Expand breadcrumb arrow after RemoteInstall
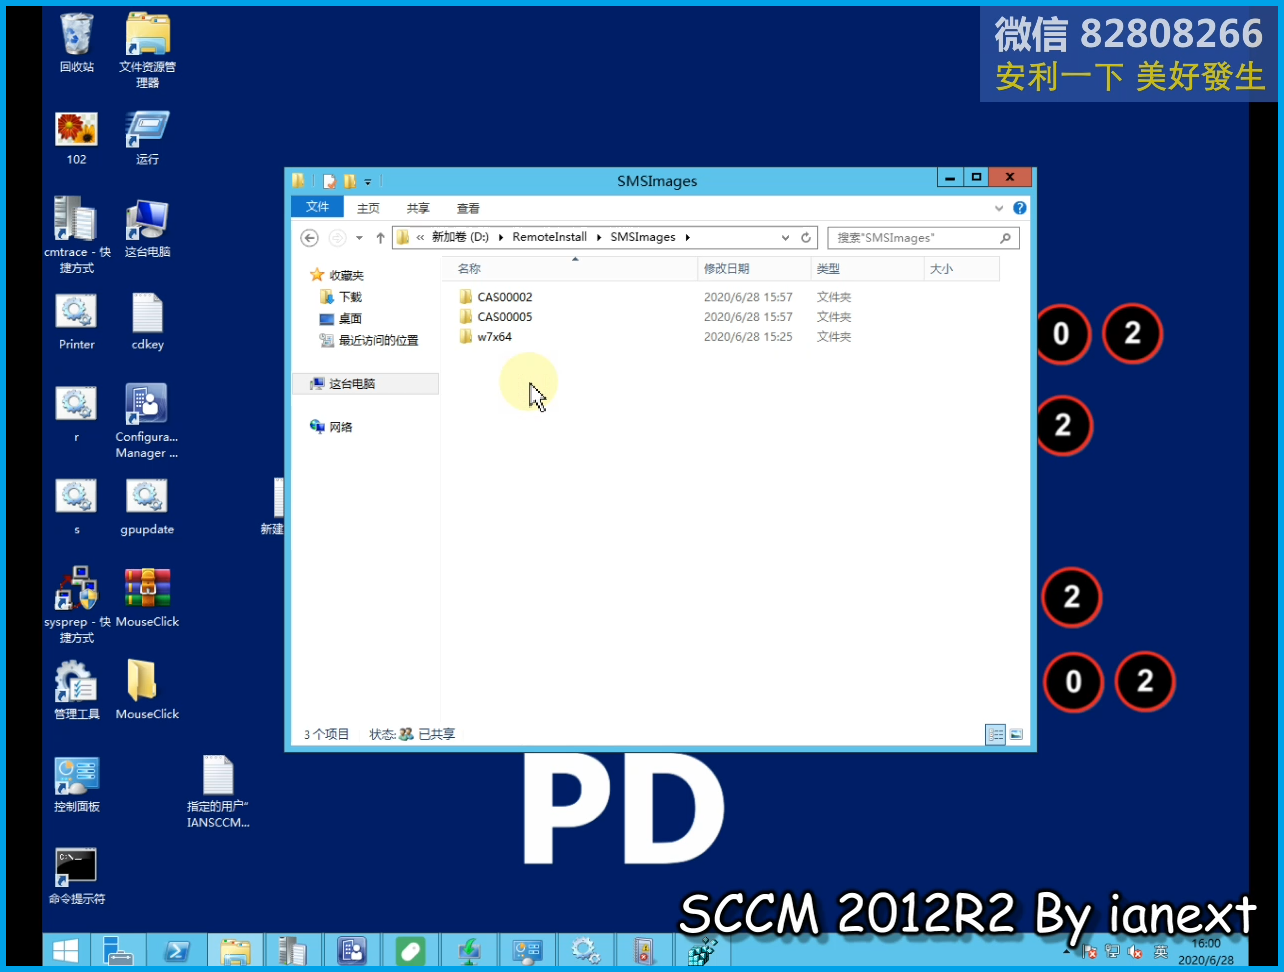Viewport: 1284px width, 972px height. 600,237
